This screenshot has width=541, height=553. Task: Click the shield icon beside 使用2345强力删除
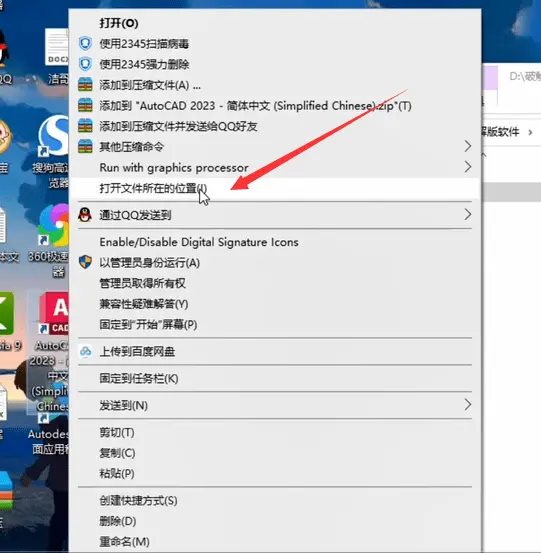click(85, 64)
